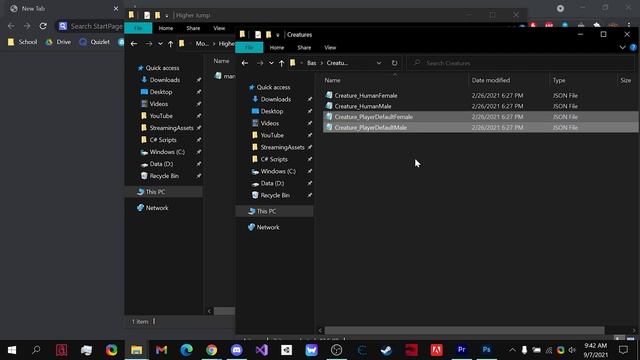The height and width of the screenshot is (360, 640).
Task: Open File tab in Creatures window
Action: tap(249, 47)
